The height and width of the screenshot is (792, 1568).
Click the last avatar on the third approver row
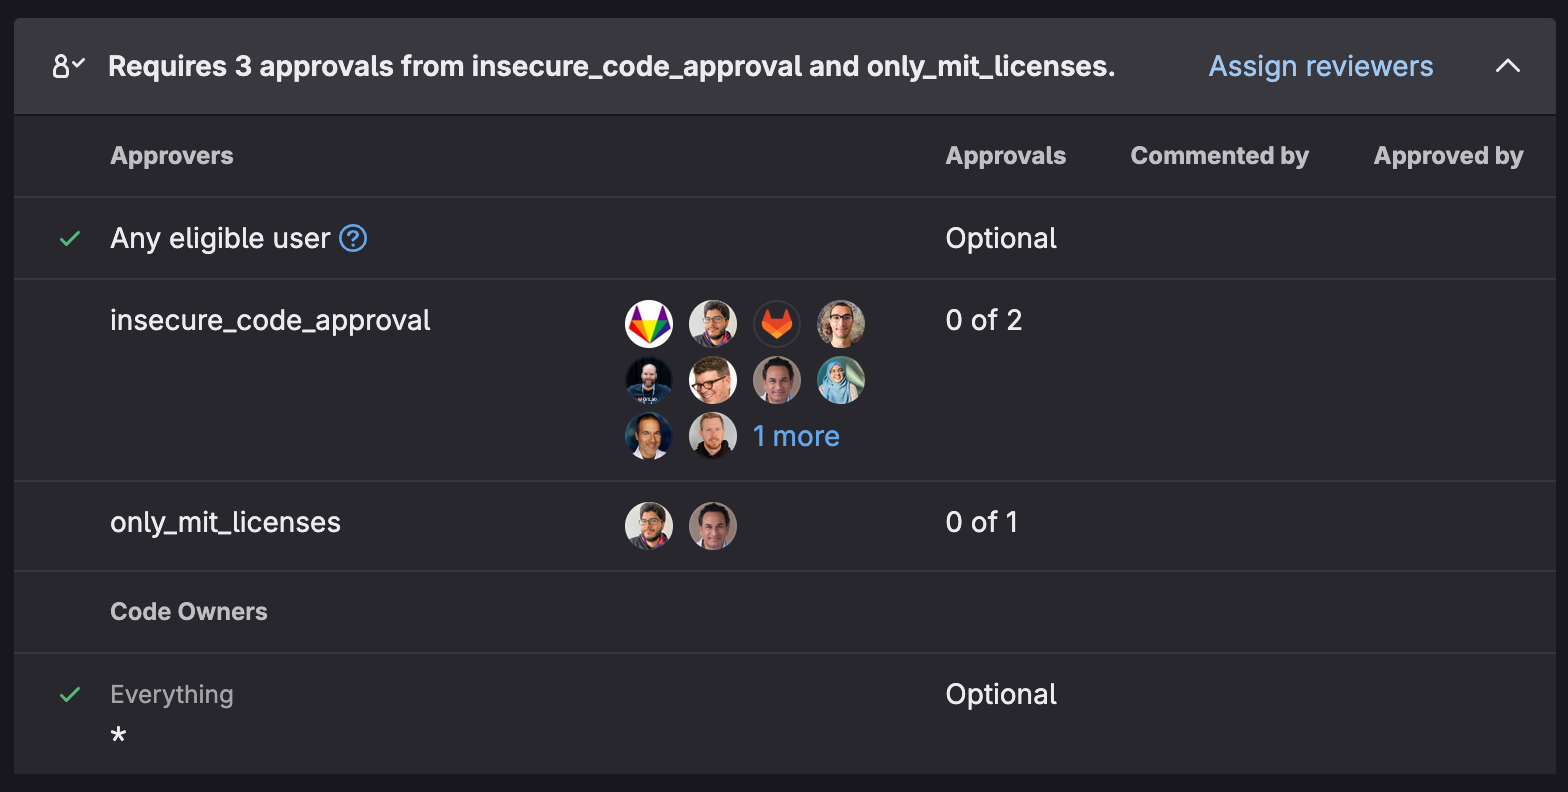point(713,435)
